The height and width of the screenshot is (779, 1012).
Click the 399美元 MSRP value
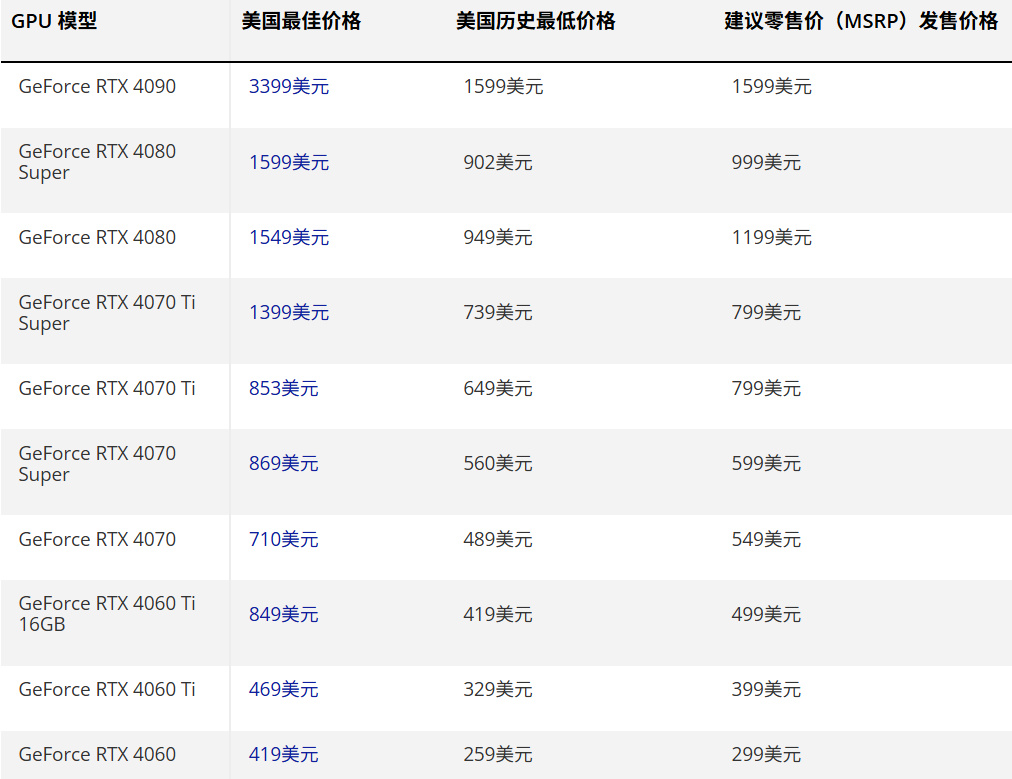766,689
